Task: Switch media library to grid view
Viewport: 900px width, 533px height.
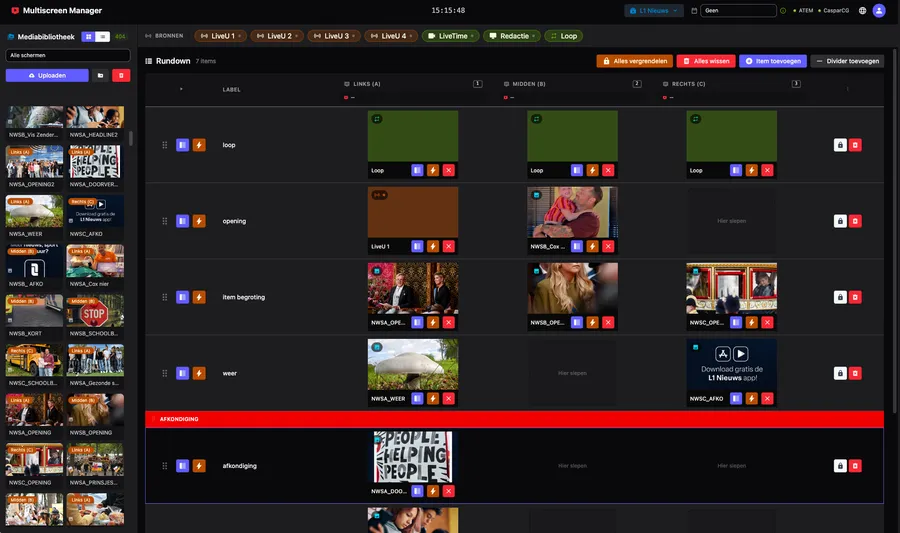Action: click(88, 37)
